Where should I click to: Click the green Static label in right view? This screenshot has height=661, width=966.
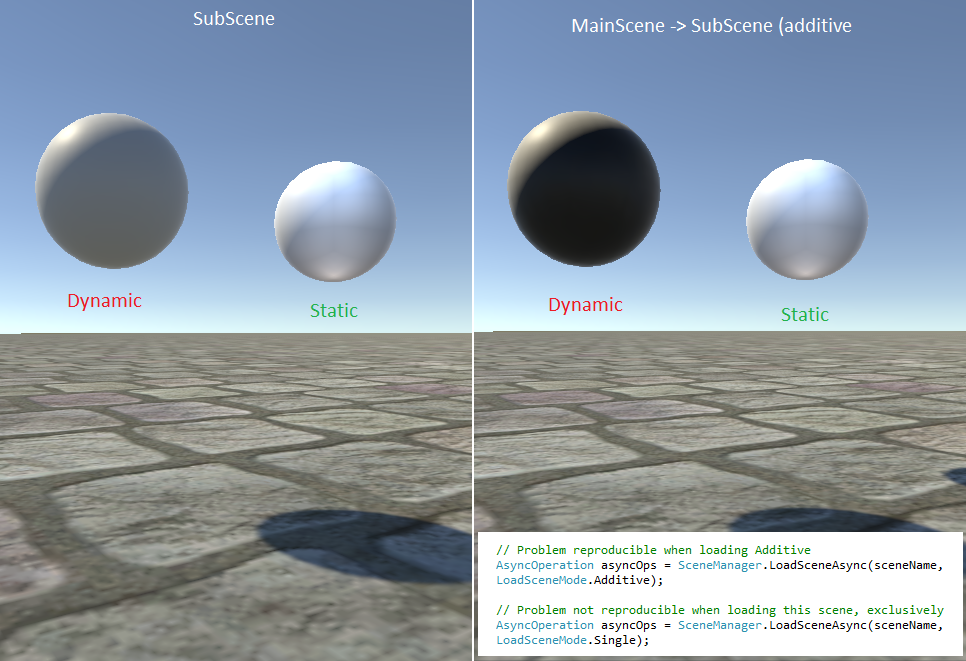805,314
